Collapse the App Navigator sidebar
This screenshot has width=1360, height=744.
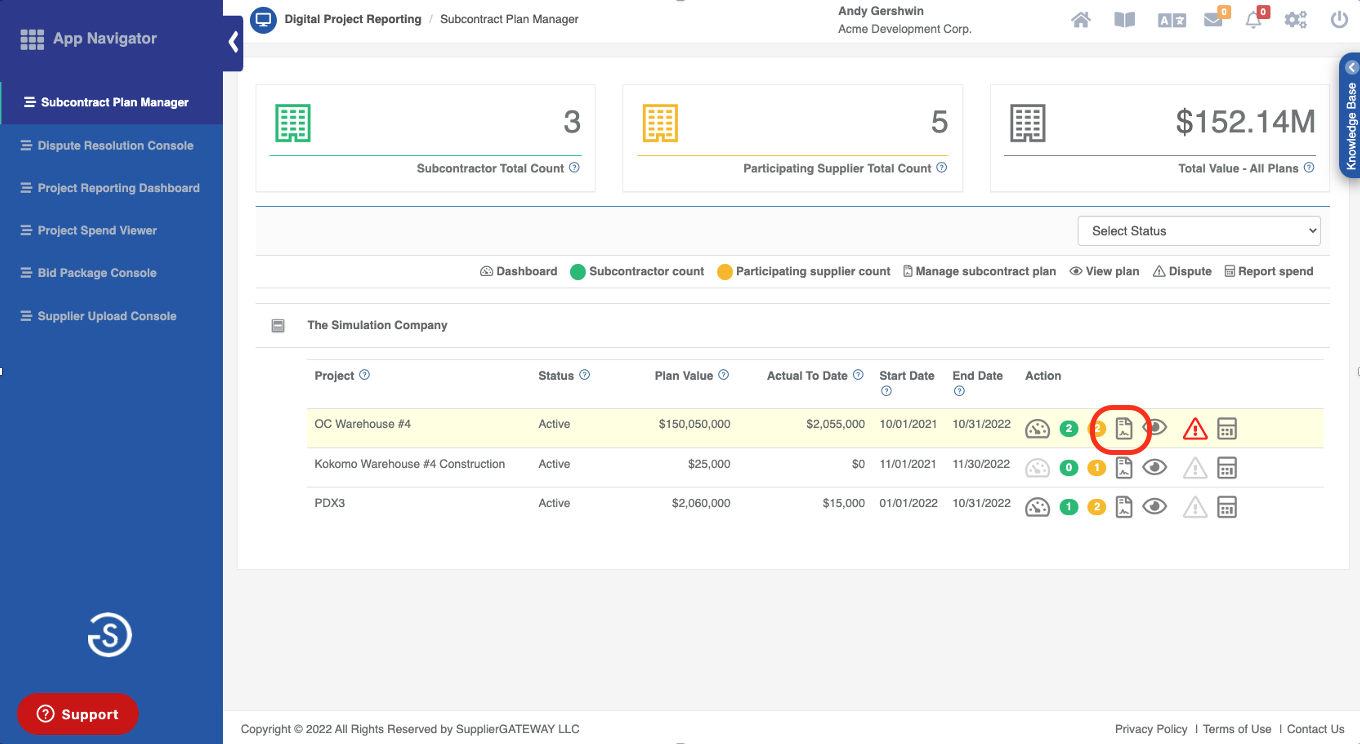233,42
